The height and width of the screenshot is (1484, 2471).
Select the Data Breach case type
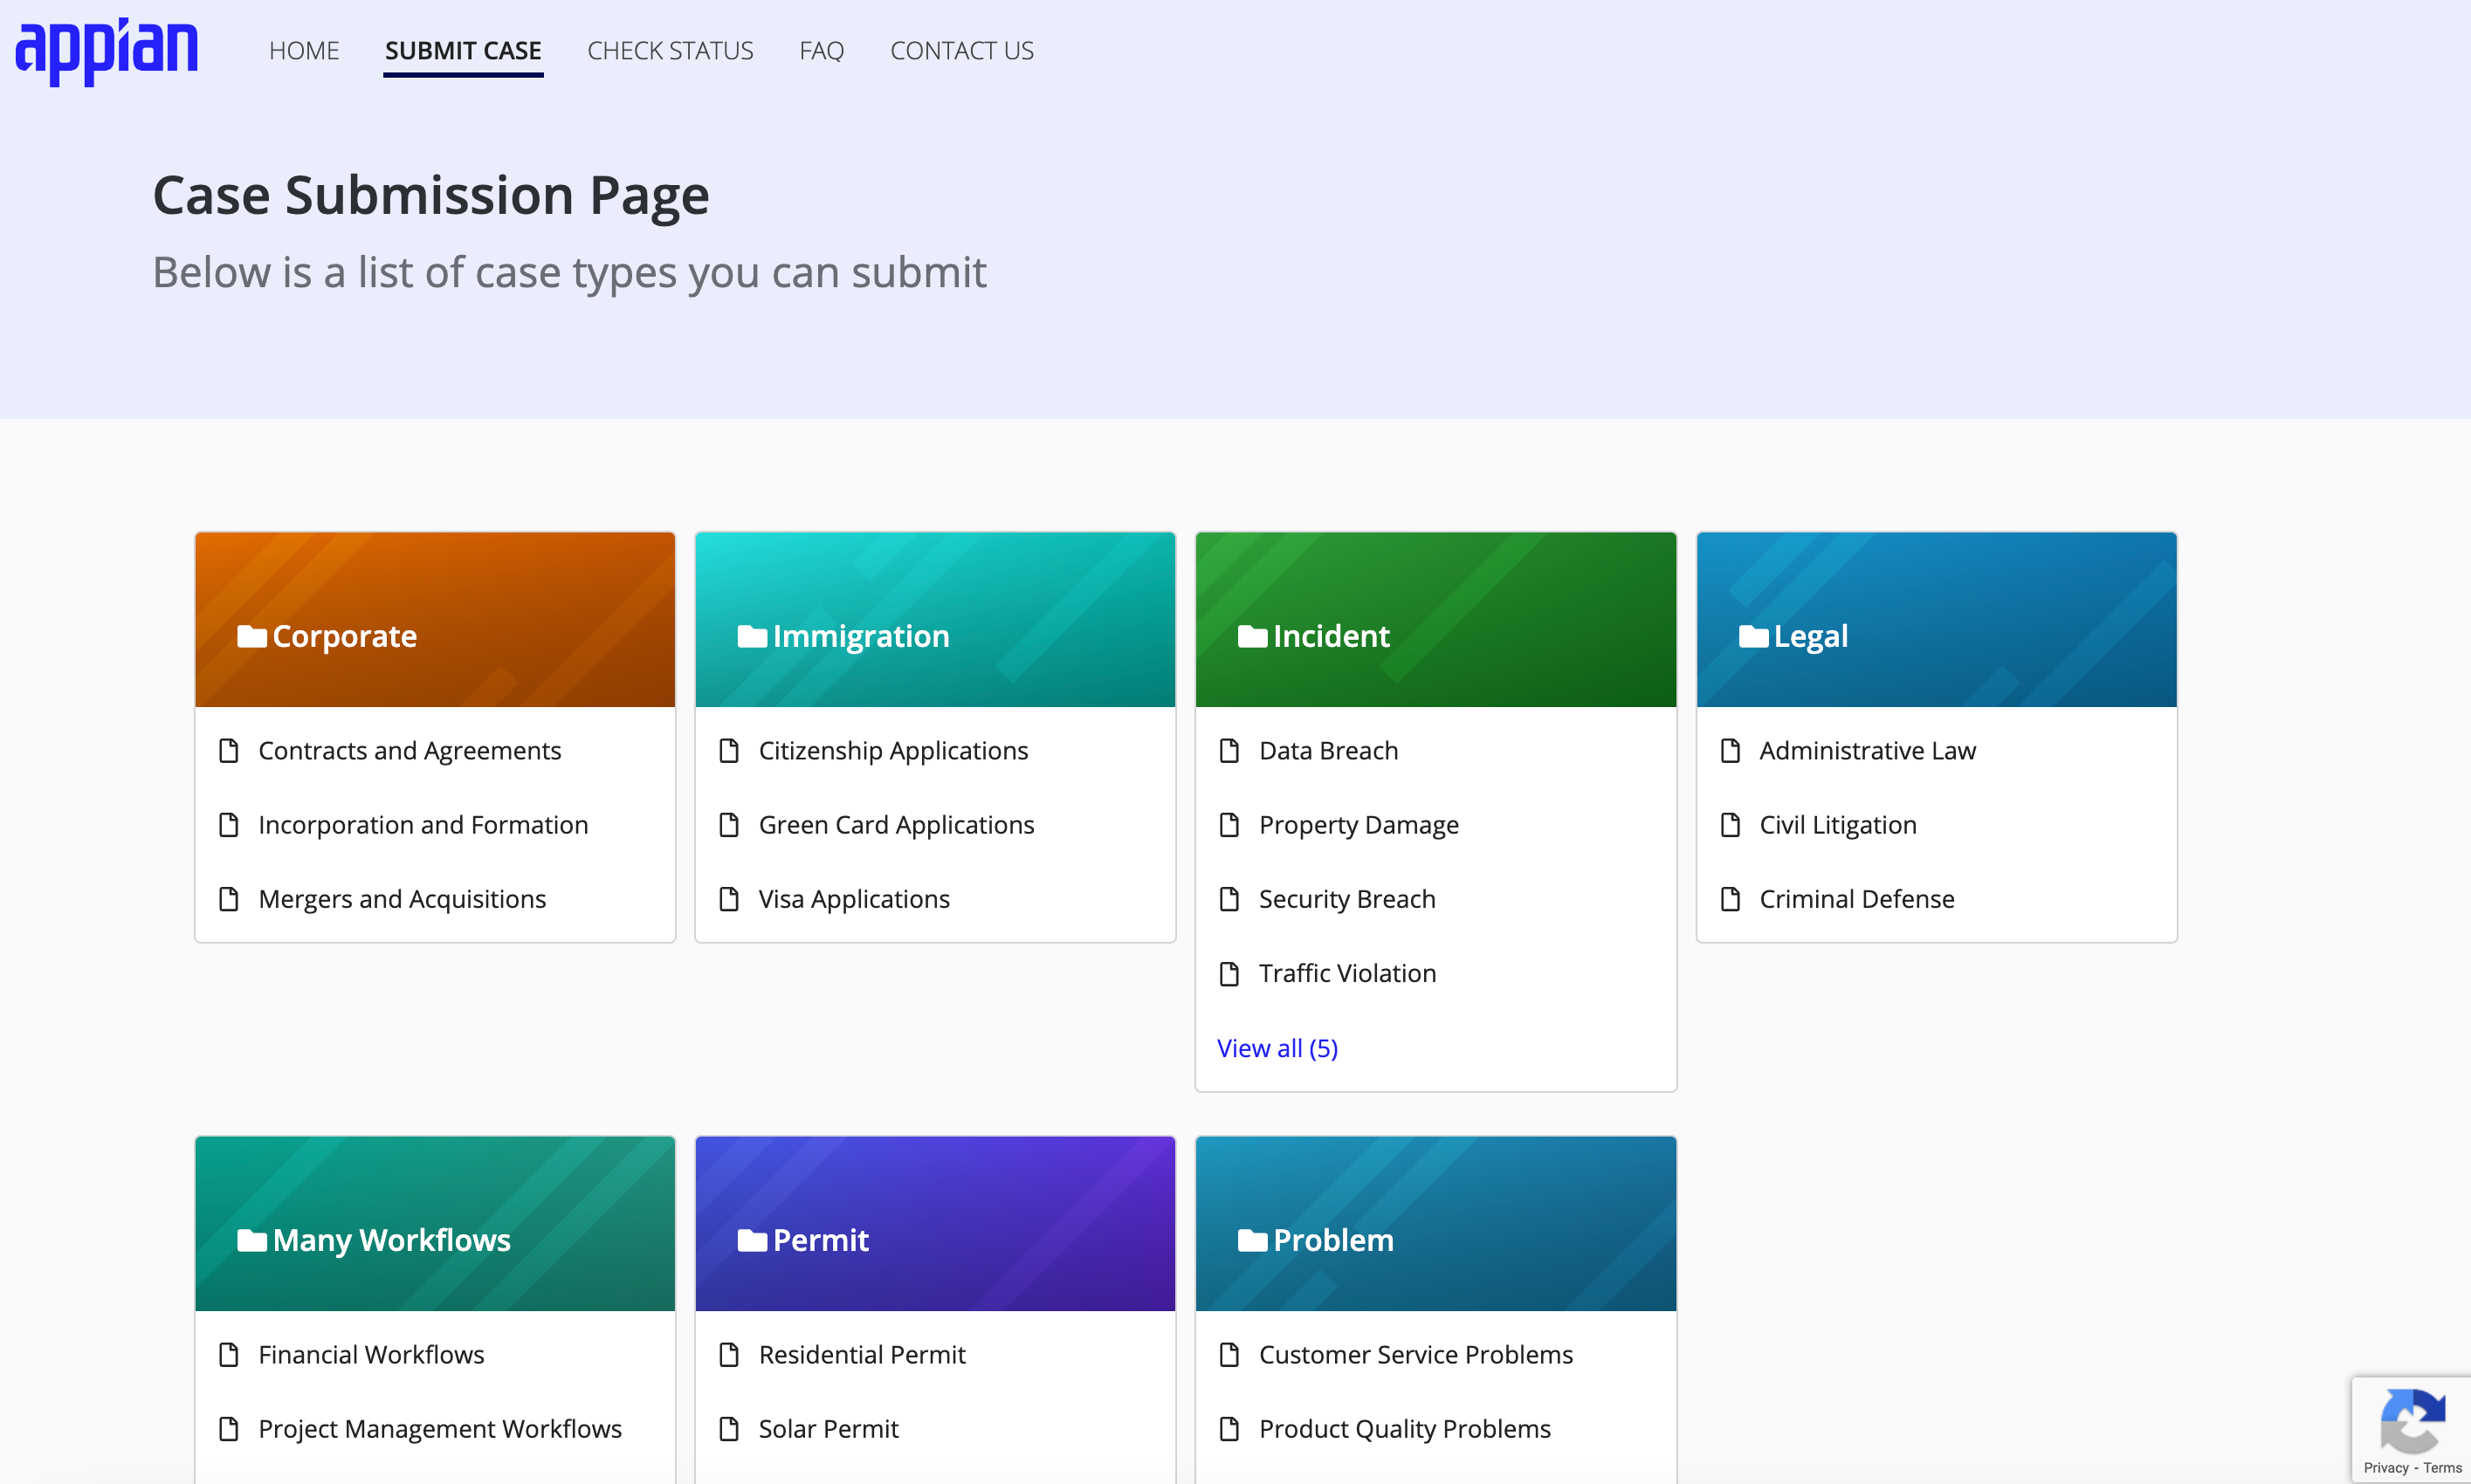1328,750
